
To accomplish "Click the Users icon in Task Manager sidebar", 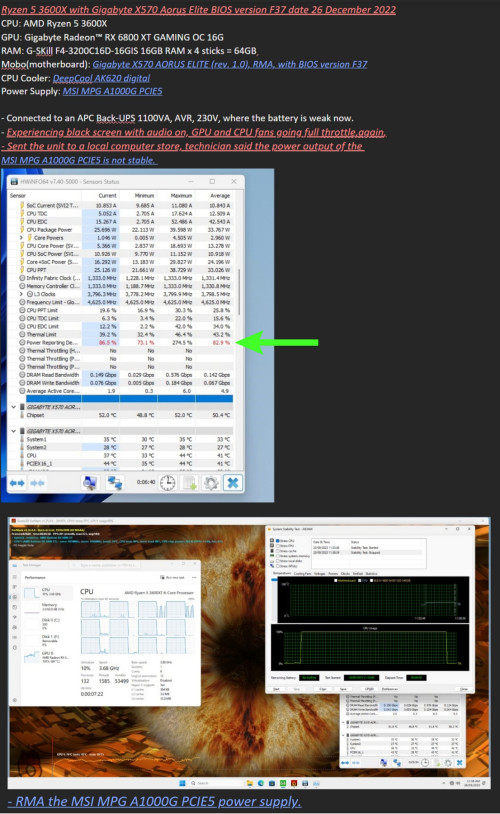I will [x=15, y=627].
